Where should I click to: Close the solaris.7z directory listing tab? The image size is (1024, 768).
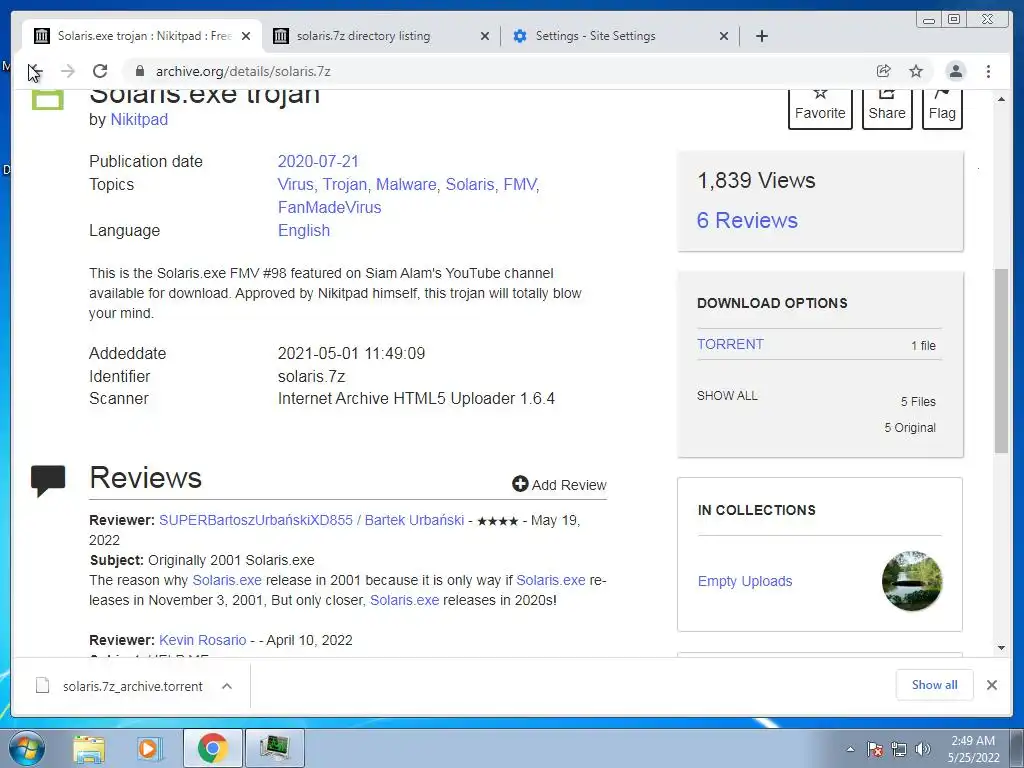coord(485,37)
